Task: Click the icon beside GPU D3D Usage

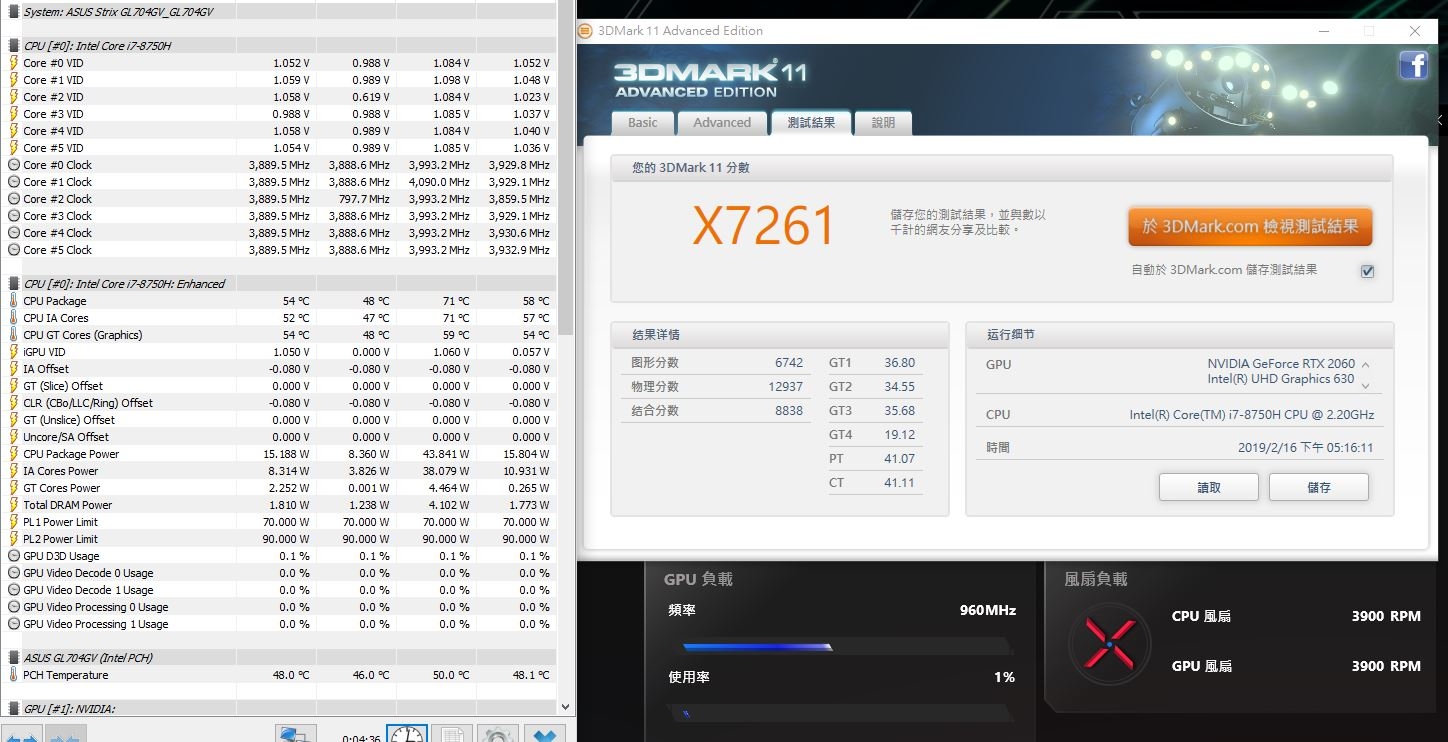Action: pos(14,556)
